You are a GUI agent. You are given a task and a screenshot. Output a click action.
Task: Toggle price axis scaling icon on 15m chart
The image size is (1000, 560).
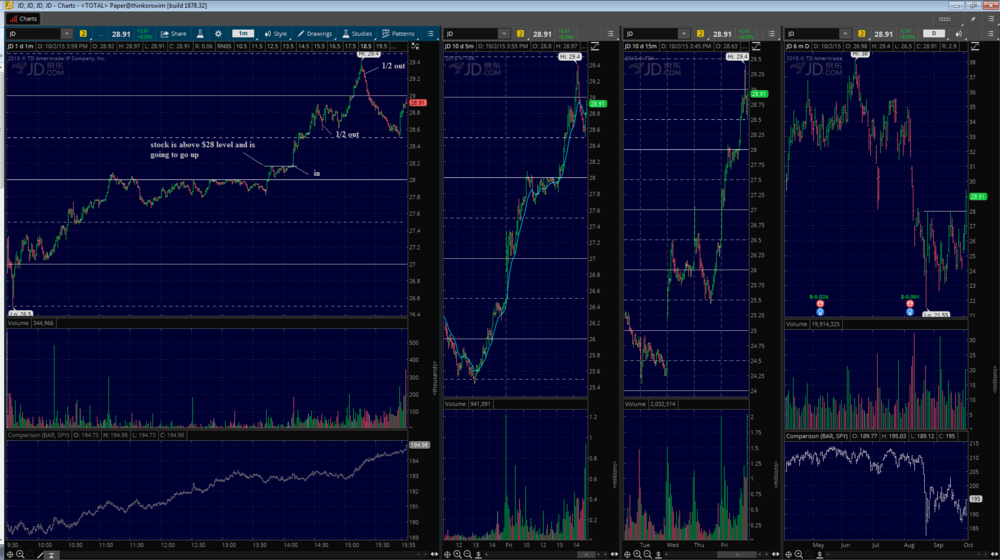click(756, 47)
